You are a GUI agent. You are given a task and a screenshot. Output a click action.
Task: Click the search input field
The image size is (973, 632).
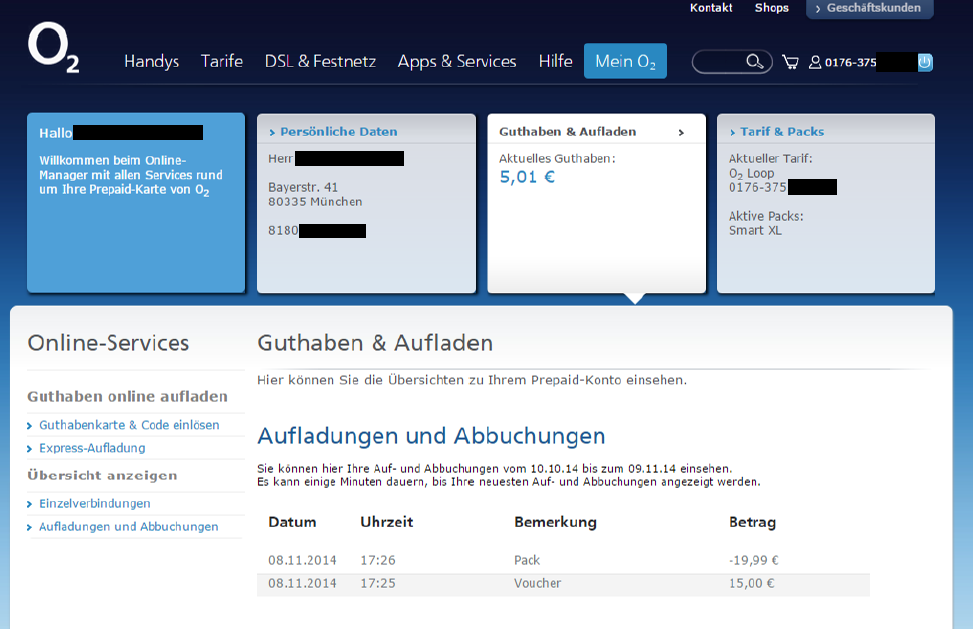coord(732,61)
